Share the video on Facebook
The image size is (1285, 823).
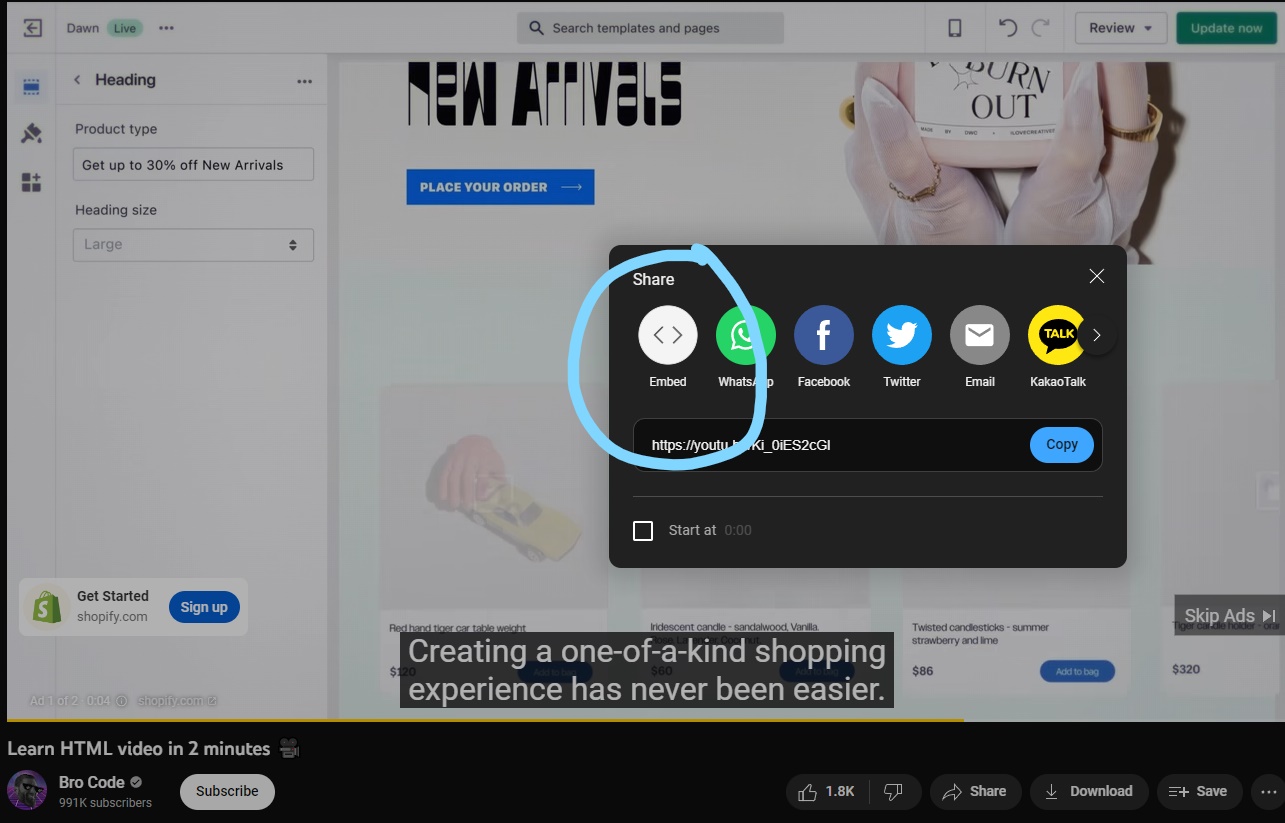[823, 336]
